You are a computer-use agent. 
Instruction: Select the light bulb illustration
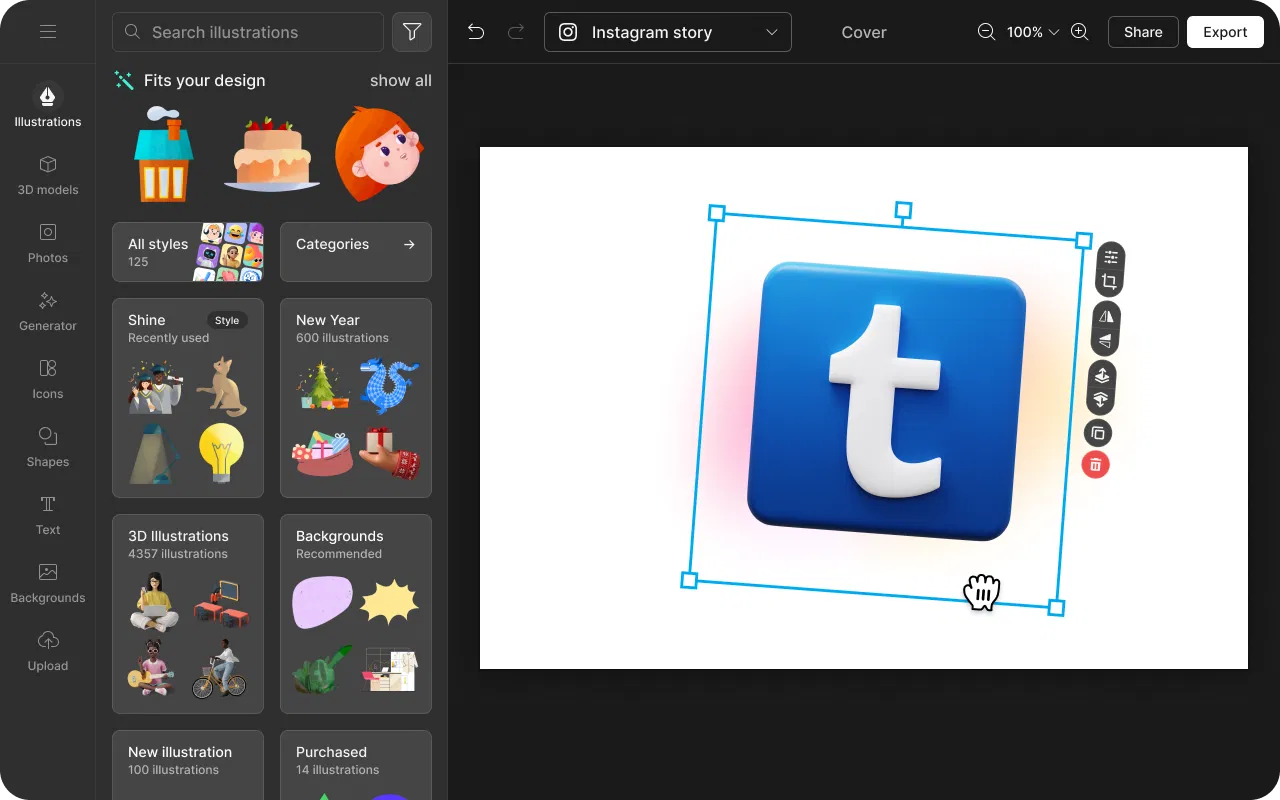(x=221, y=452)
